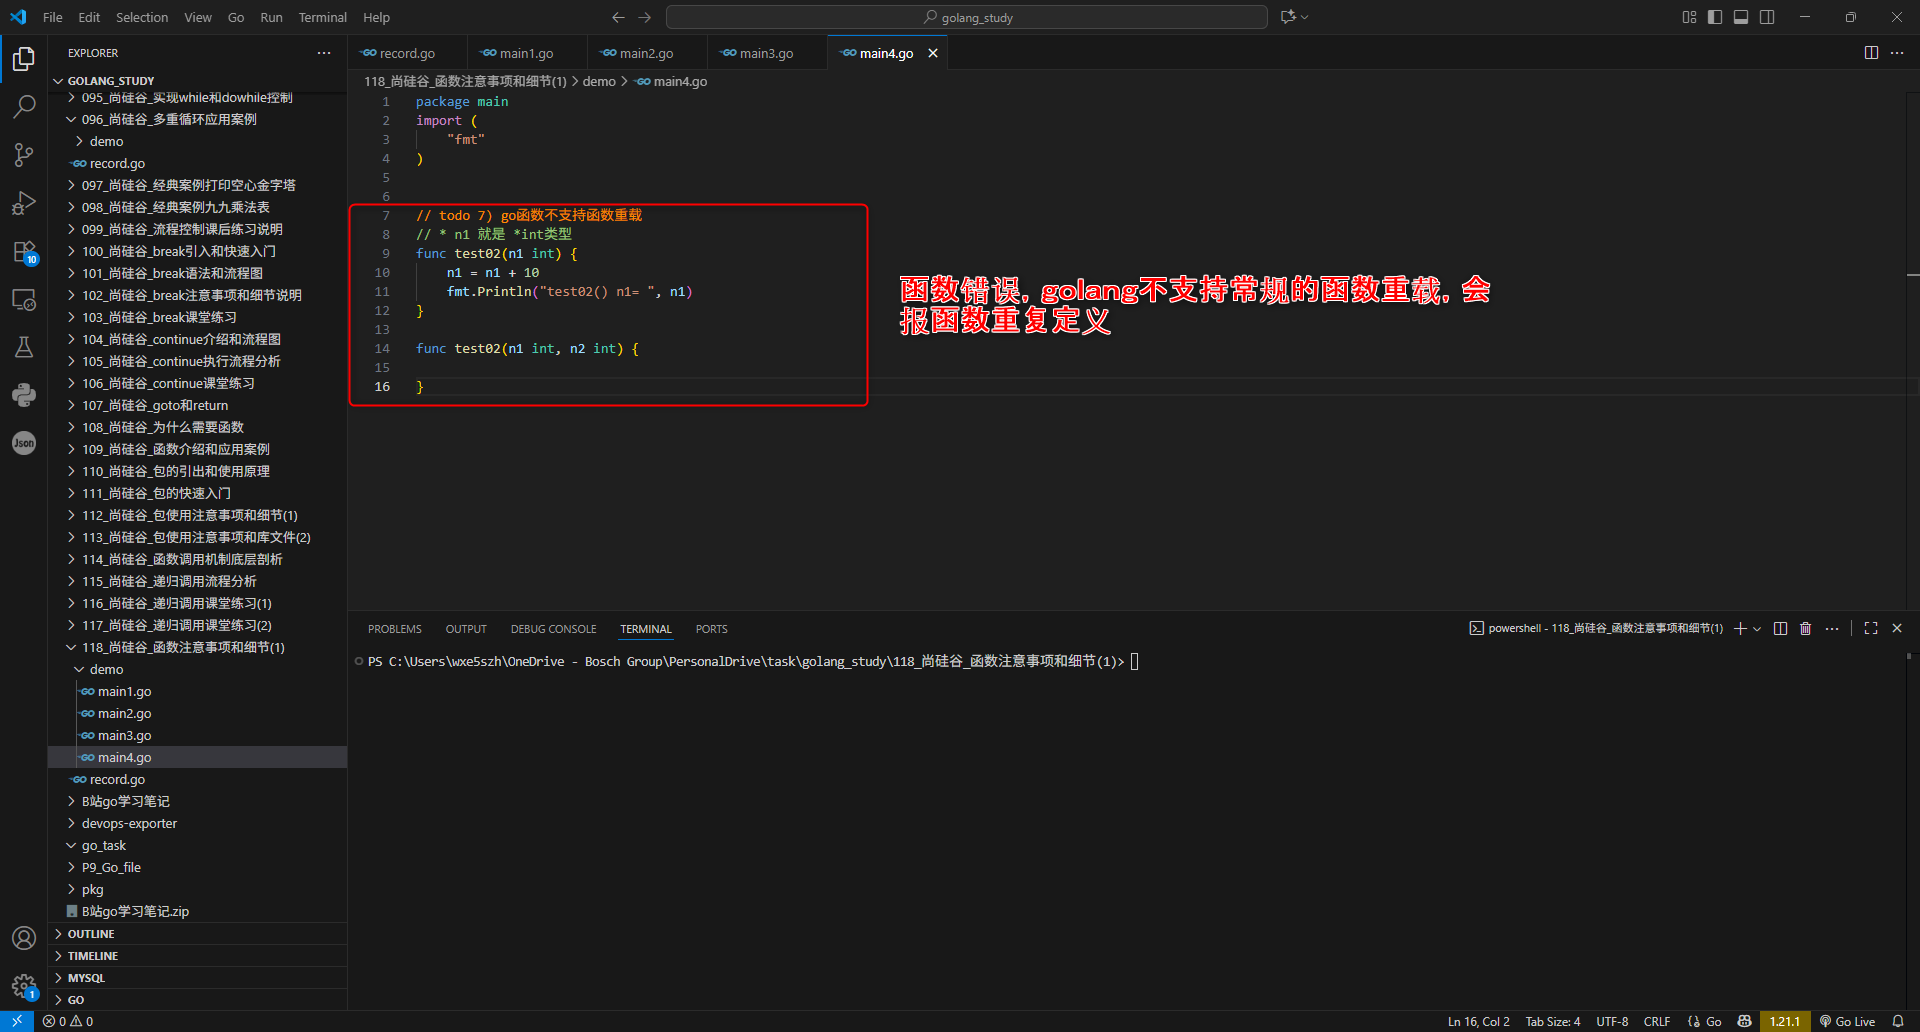
Task: Change end of line sequence CRLF
Action: click(x=1657, y=1021)
